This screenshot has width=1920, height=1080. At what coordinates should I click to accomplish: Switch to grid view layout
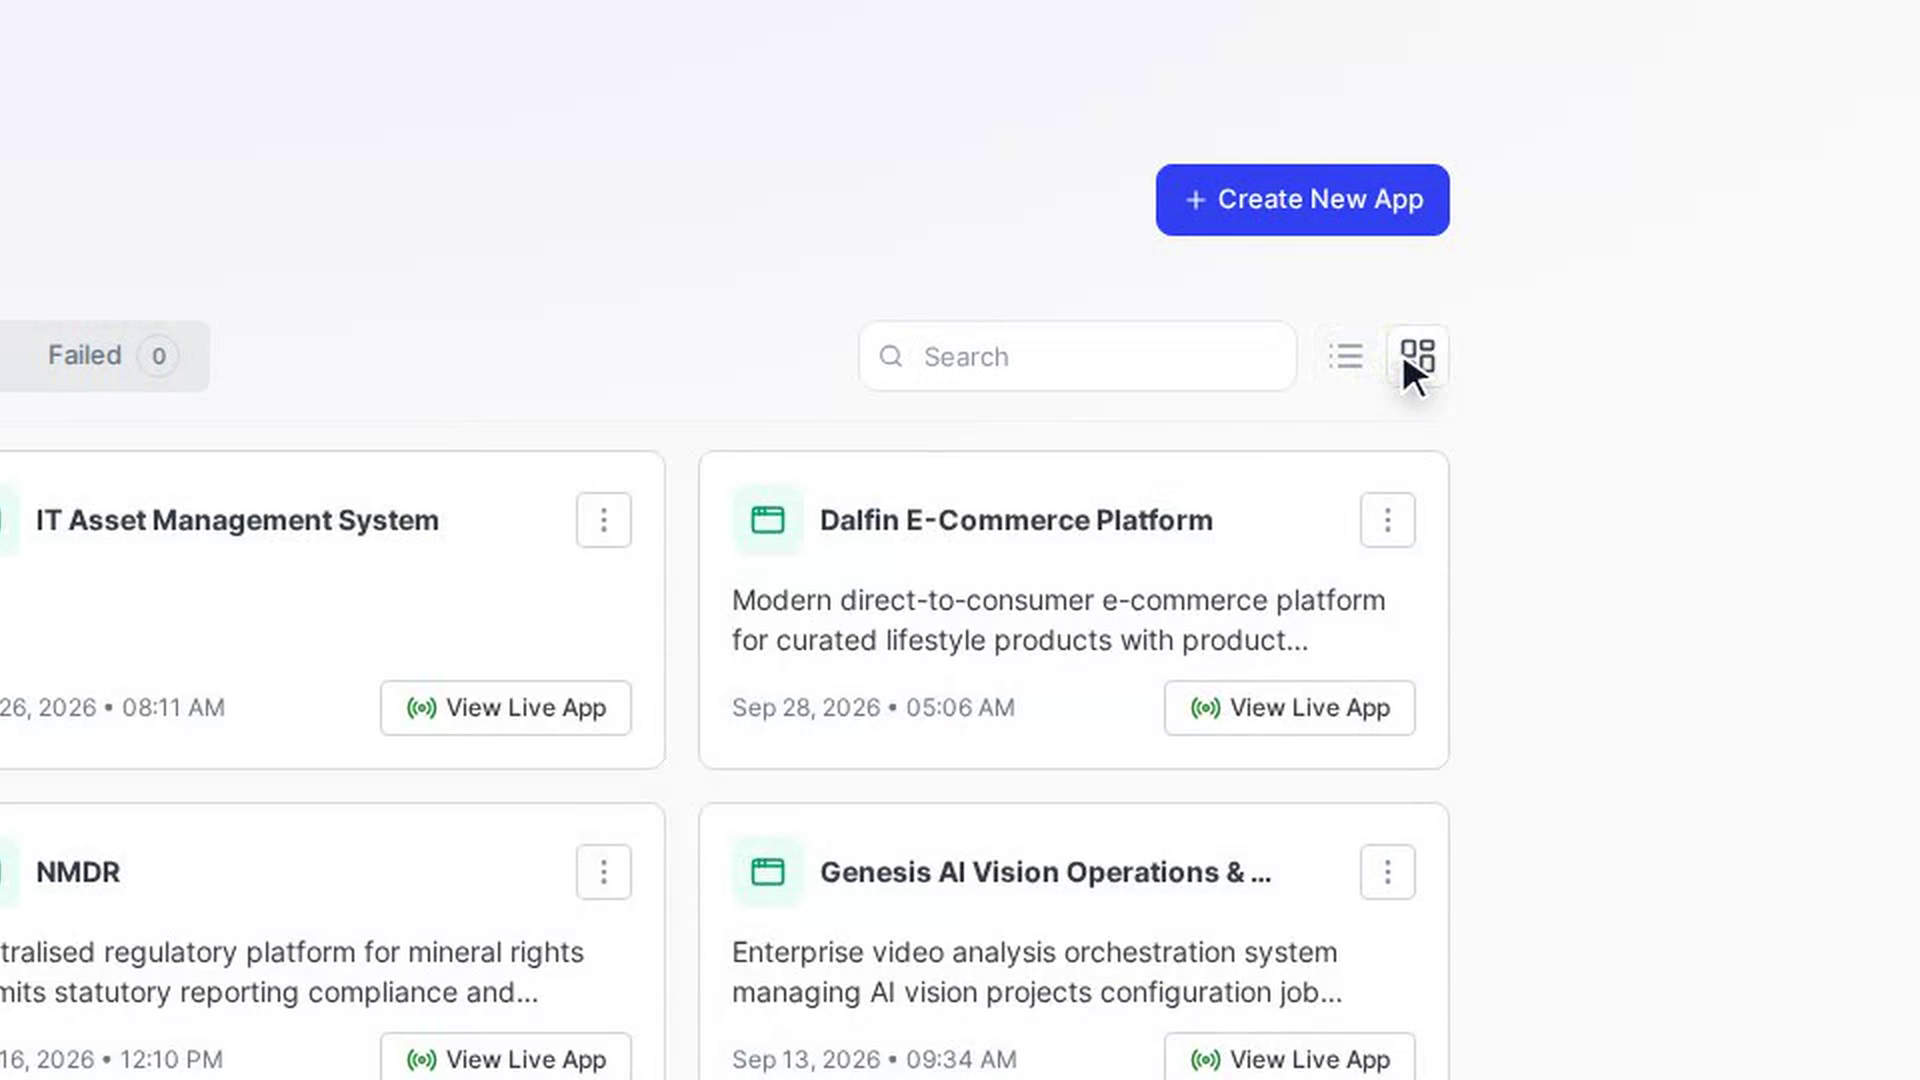[x=1417, y=356]
